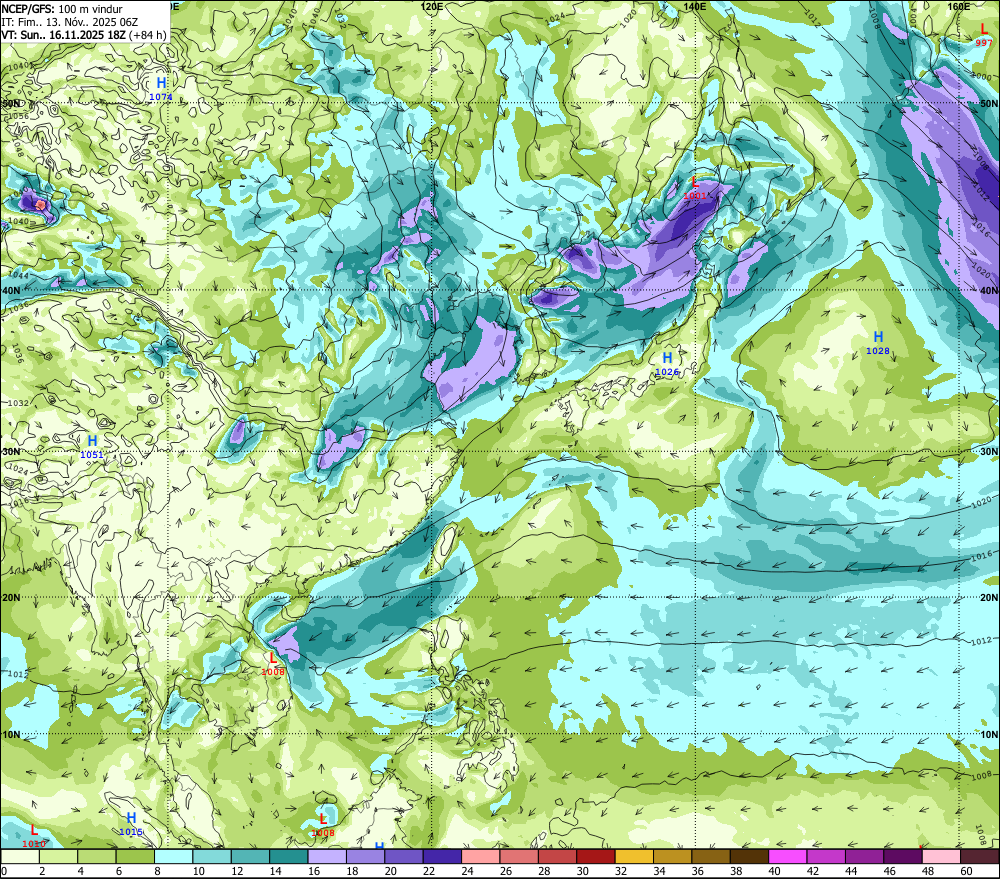Select the L 997 low pressure marker
Screen dimensions: 1000x879
coord(984,35)
